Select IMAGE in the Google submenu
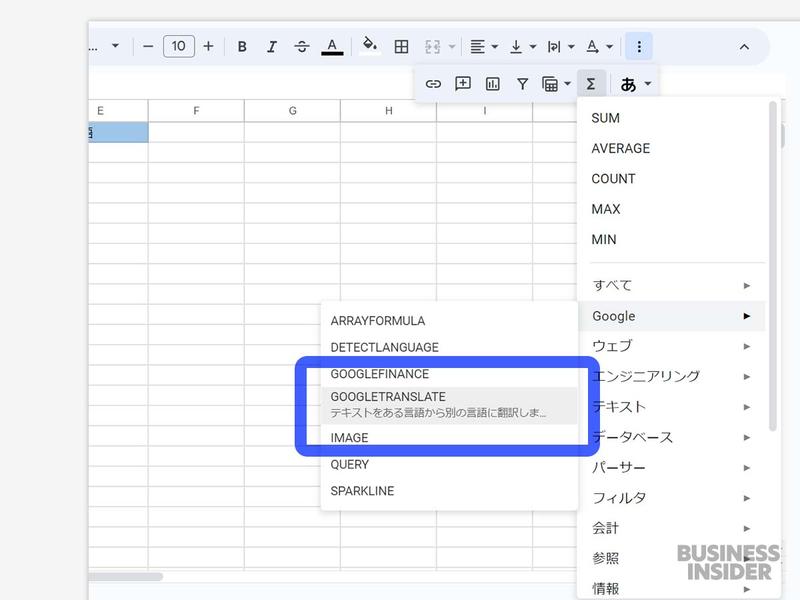This screenshot has height=600, width=800. 449,438
